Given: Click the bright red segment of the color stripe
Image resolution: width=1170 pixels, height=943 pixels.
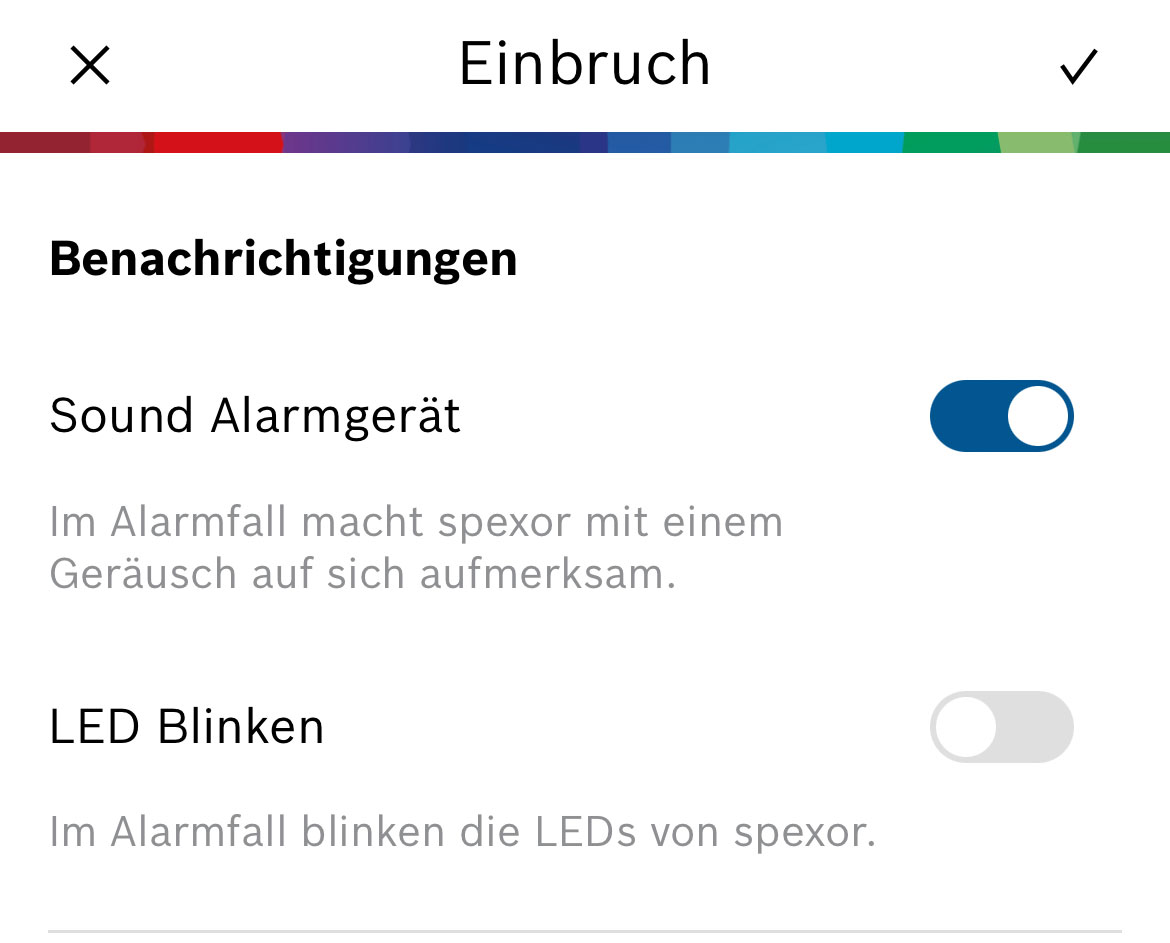Looking at the screenshot, I should (220, 142).
